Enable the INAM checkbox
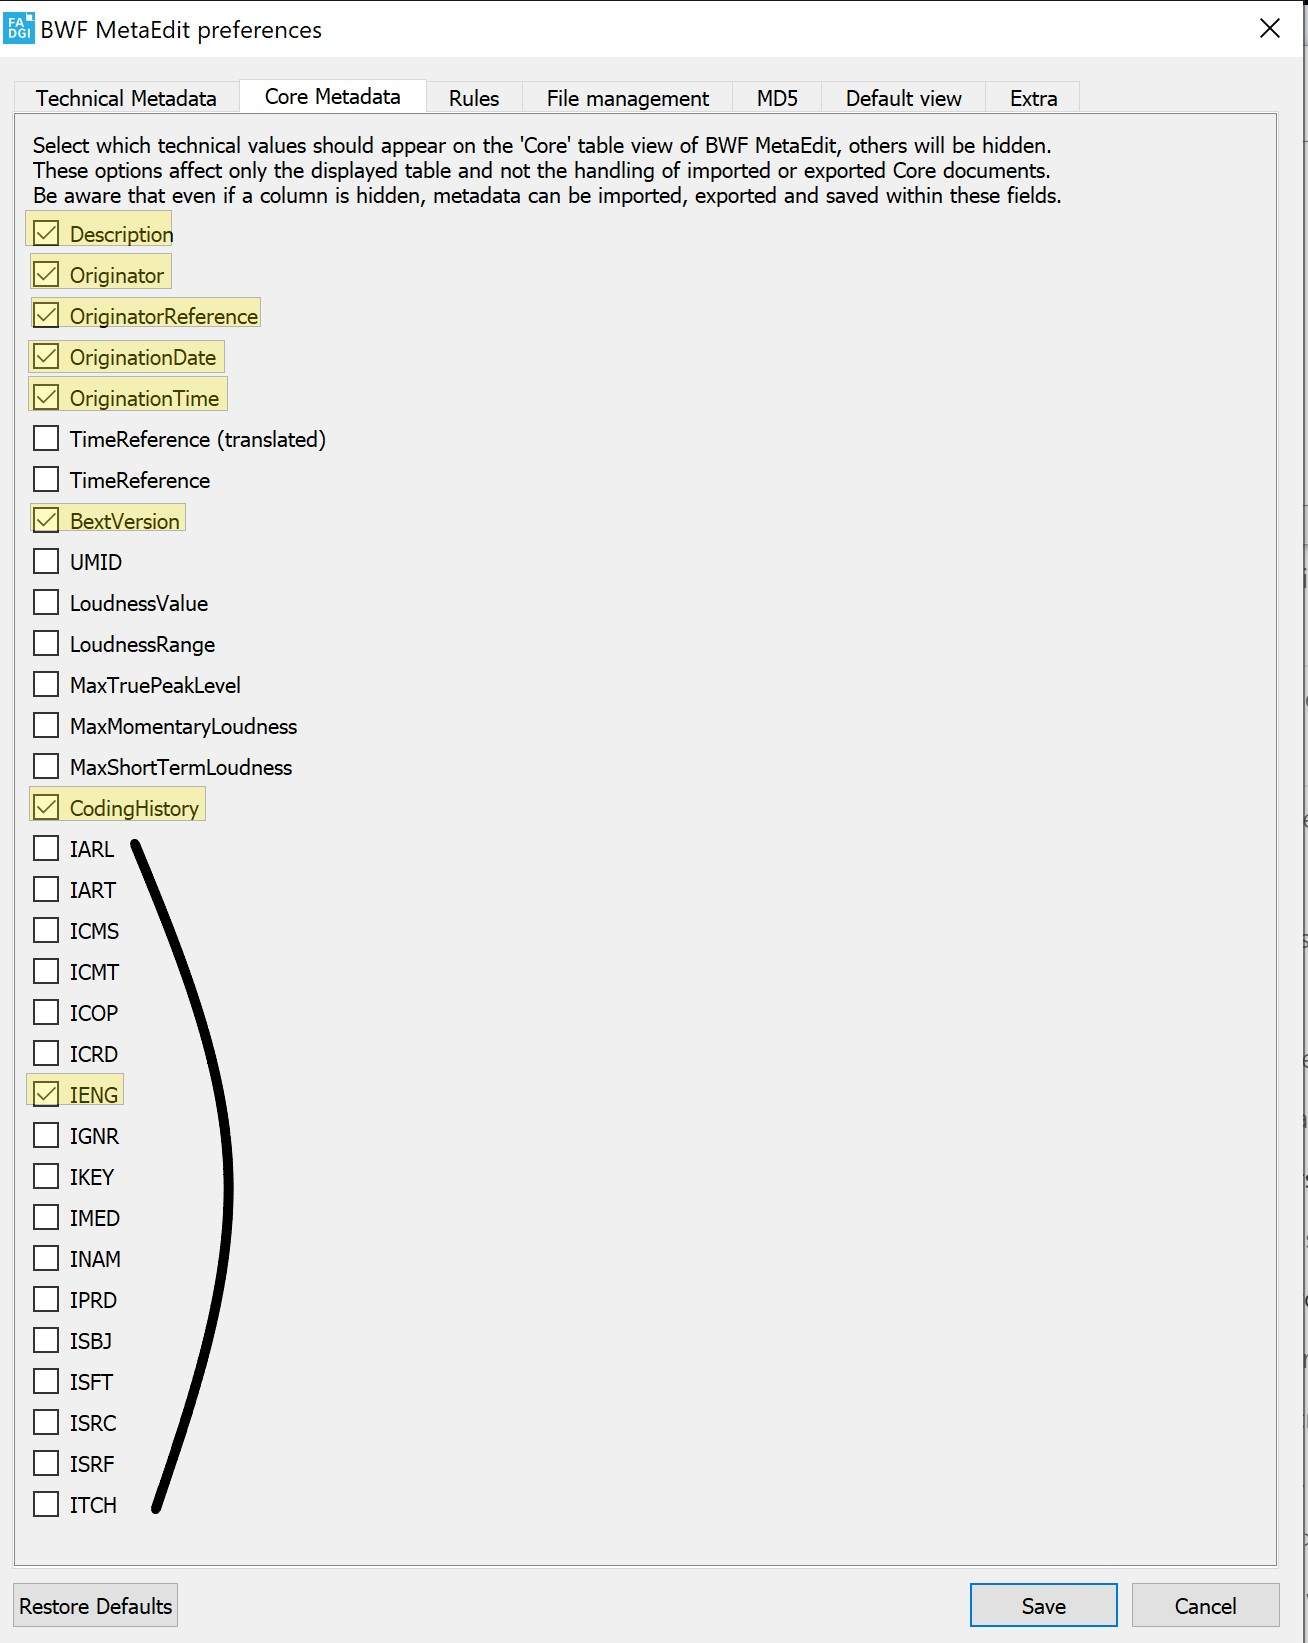The height and width of the screenshot is (1643, 1308). pos(46,1258)
